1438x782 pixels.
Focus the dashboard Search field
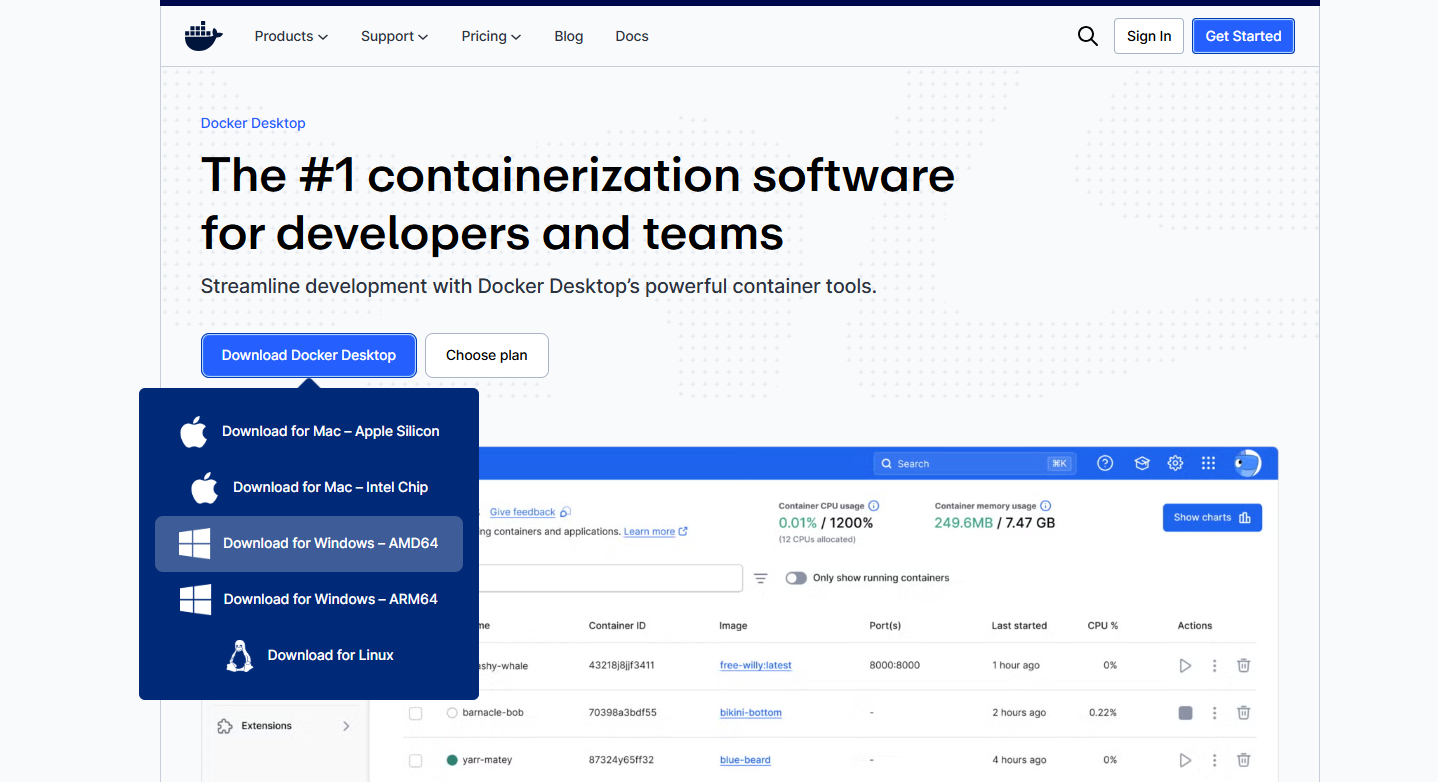pyautogui.click(x=975, y=463)
